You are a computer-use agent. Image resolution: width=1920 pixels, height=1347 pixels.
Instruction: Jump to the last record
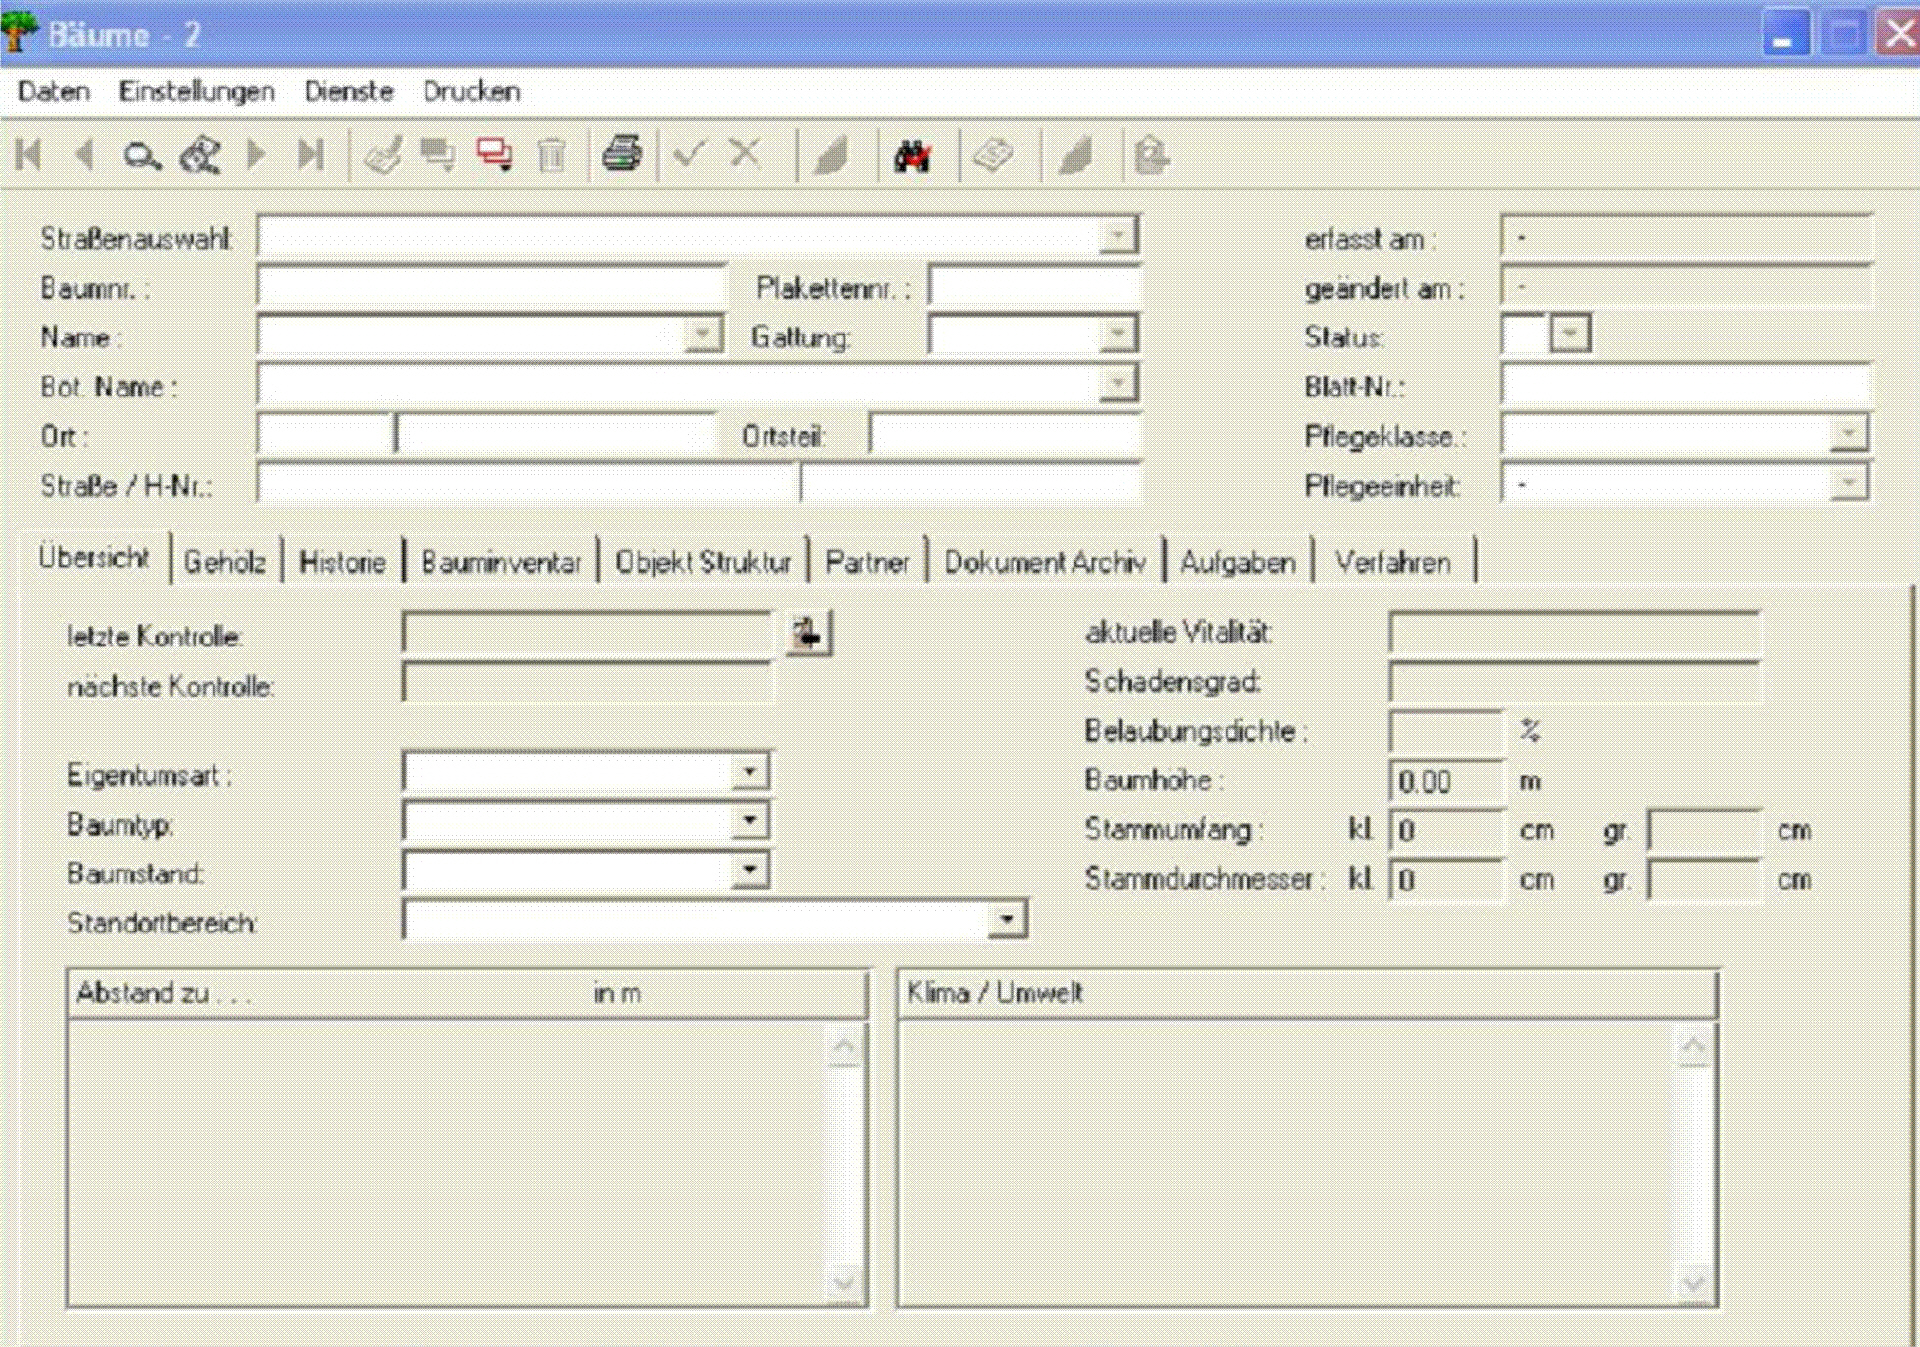[311, 155]
